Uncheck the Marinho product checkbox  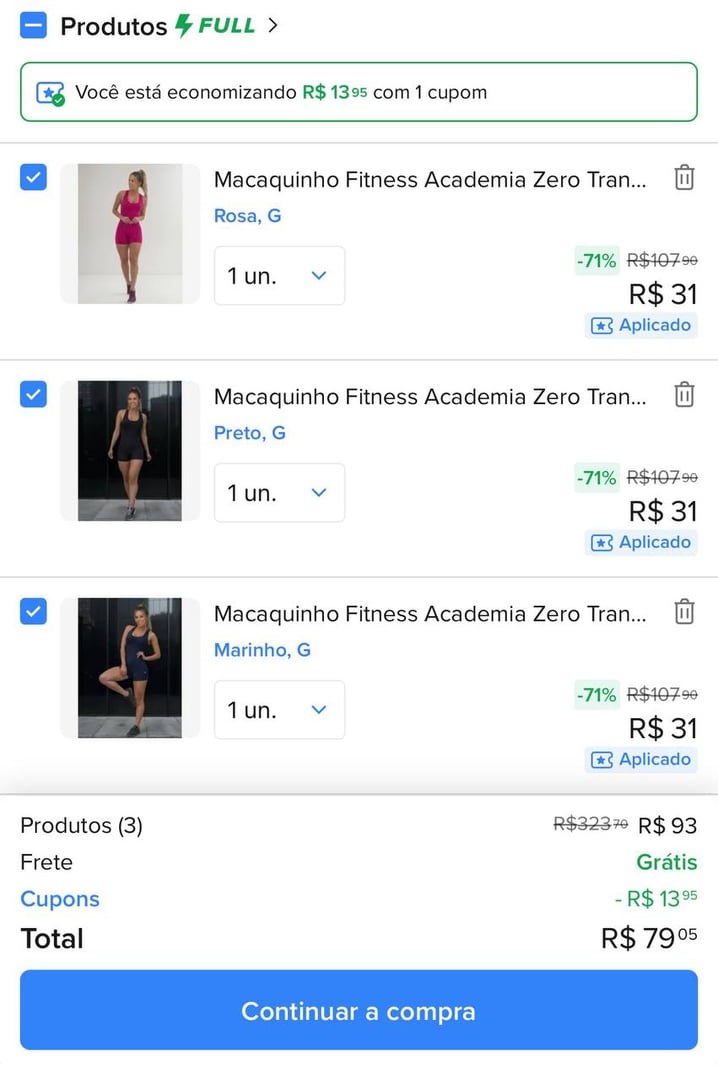point(33,611)
